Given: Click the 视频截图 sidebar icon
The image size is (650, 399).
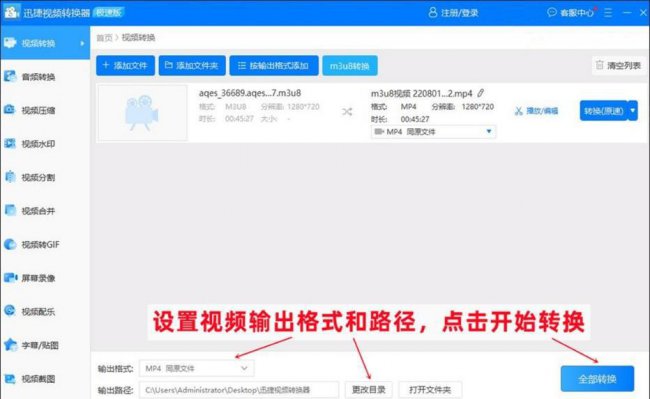Looking at the screenshot, I should click(x=10, y=378).
